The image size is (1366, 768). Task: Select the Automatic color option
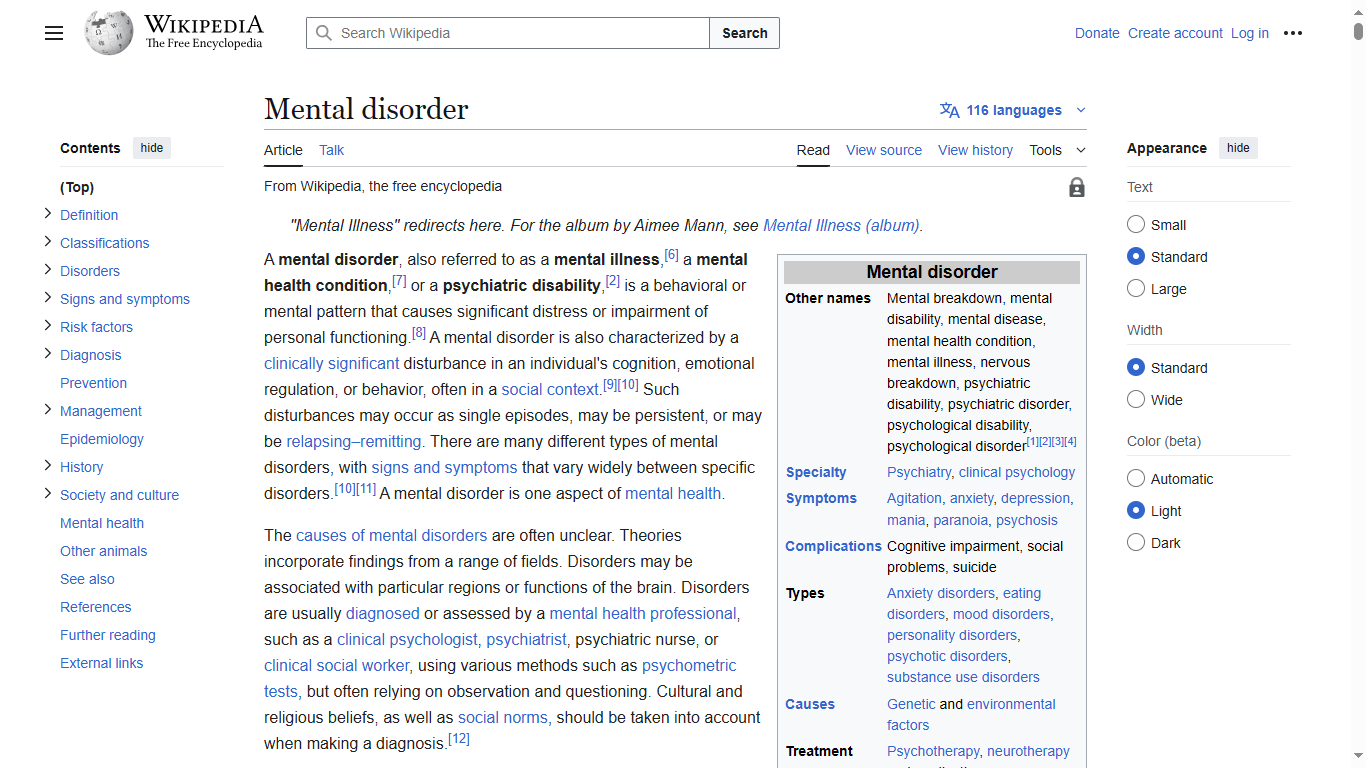[x=1136, y=479]
